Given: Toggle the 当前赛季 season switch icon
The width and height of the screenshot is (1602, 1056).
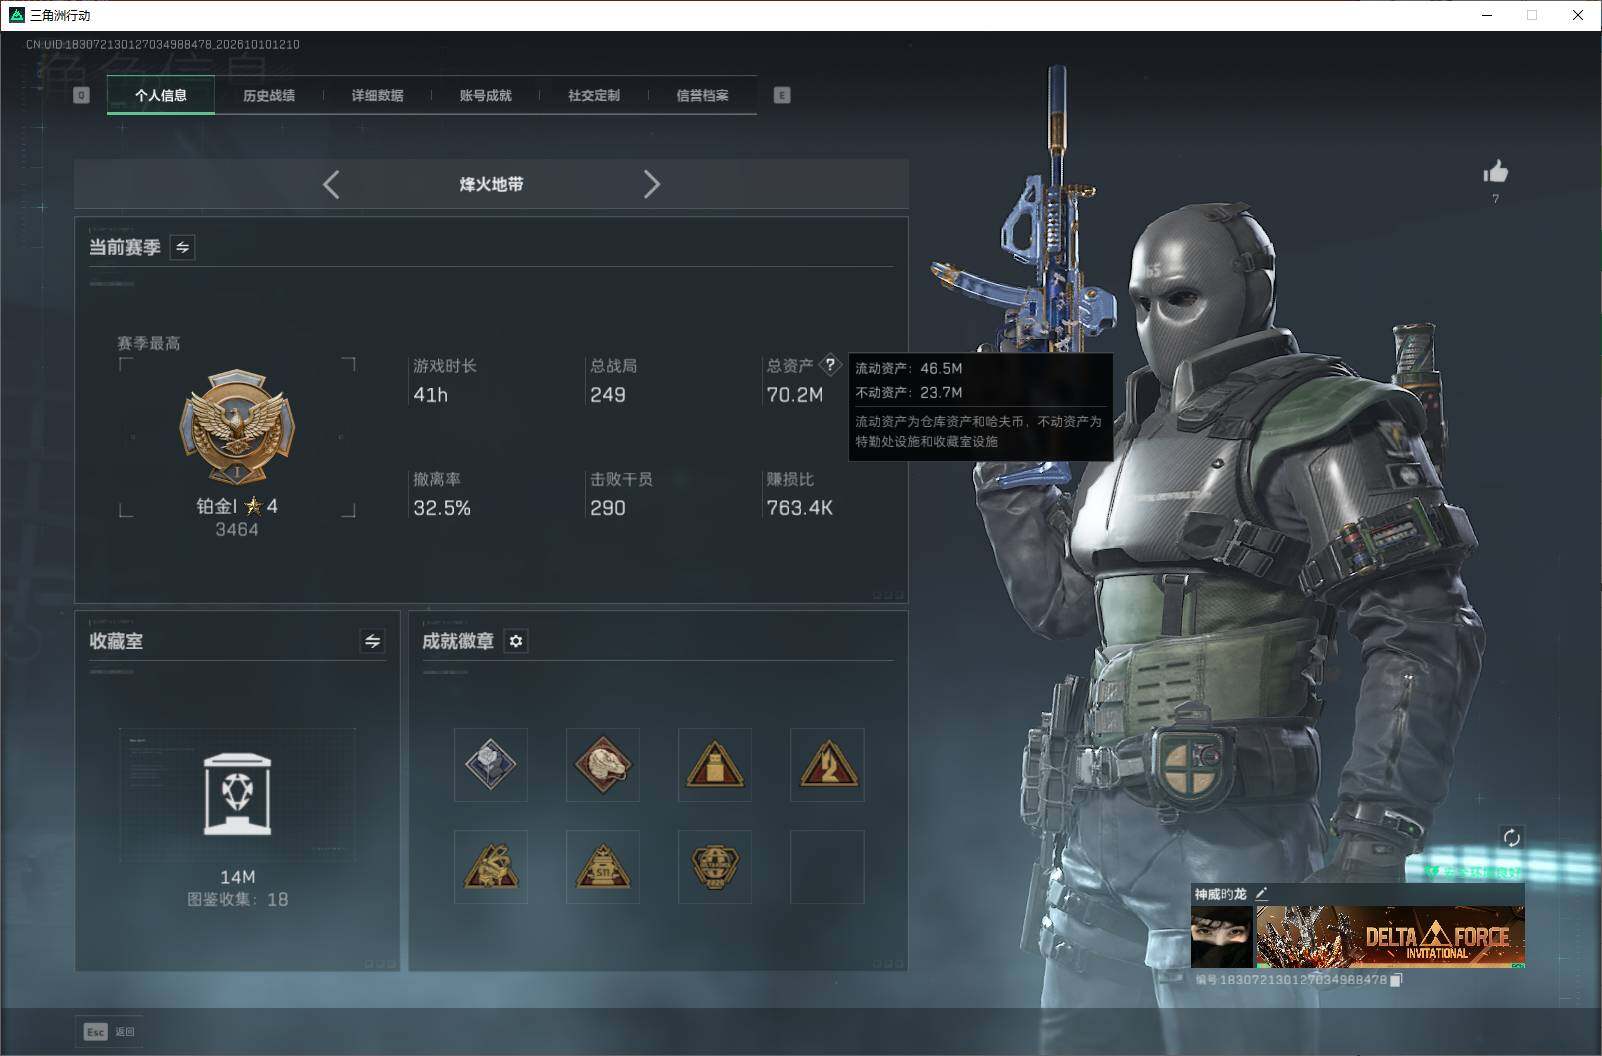Looking at the screenshot, I should [x=182, y=247].
